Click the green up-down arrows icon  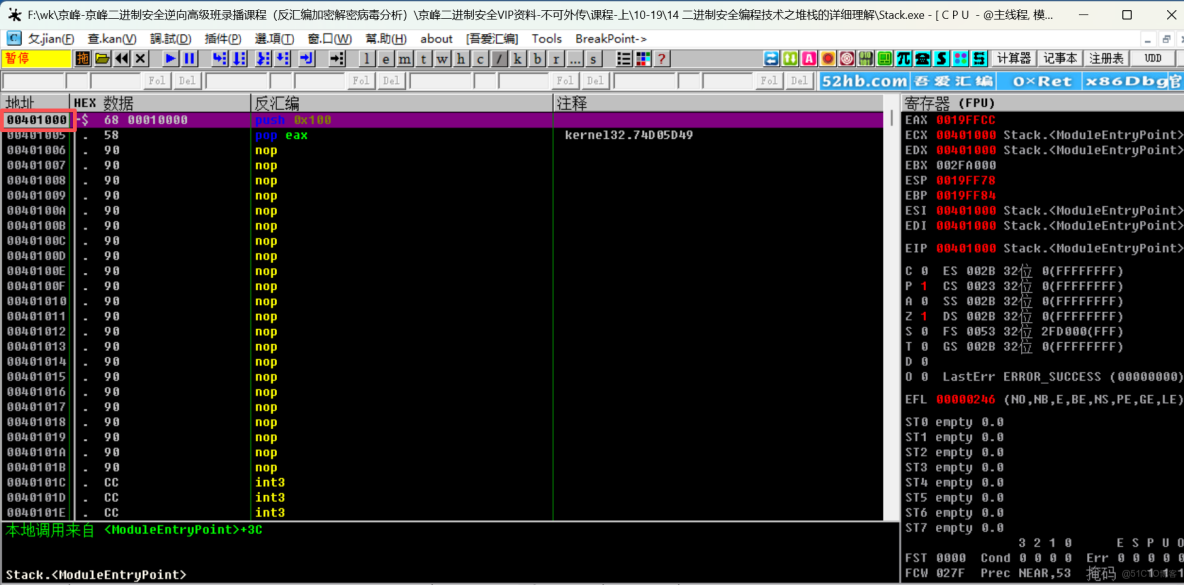coord(790,58)
